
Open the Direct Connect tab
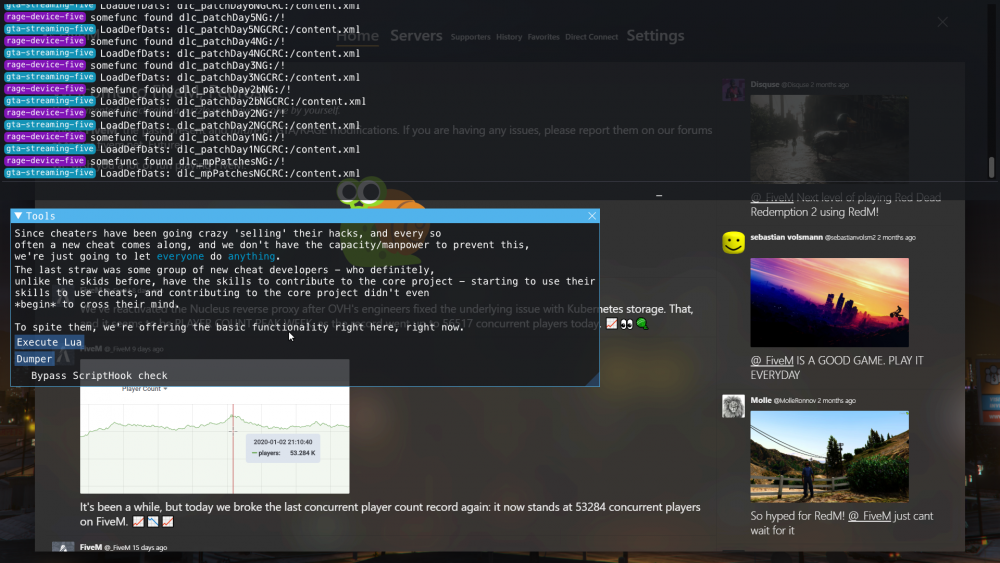pos(591,37)
